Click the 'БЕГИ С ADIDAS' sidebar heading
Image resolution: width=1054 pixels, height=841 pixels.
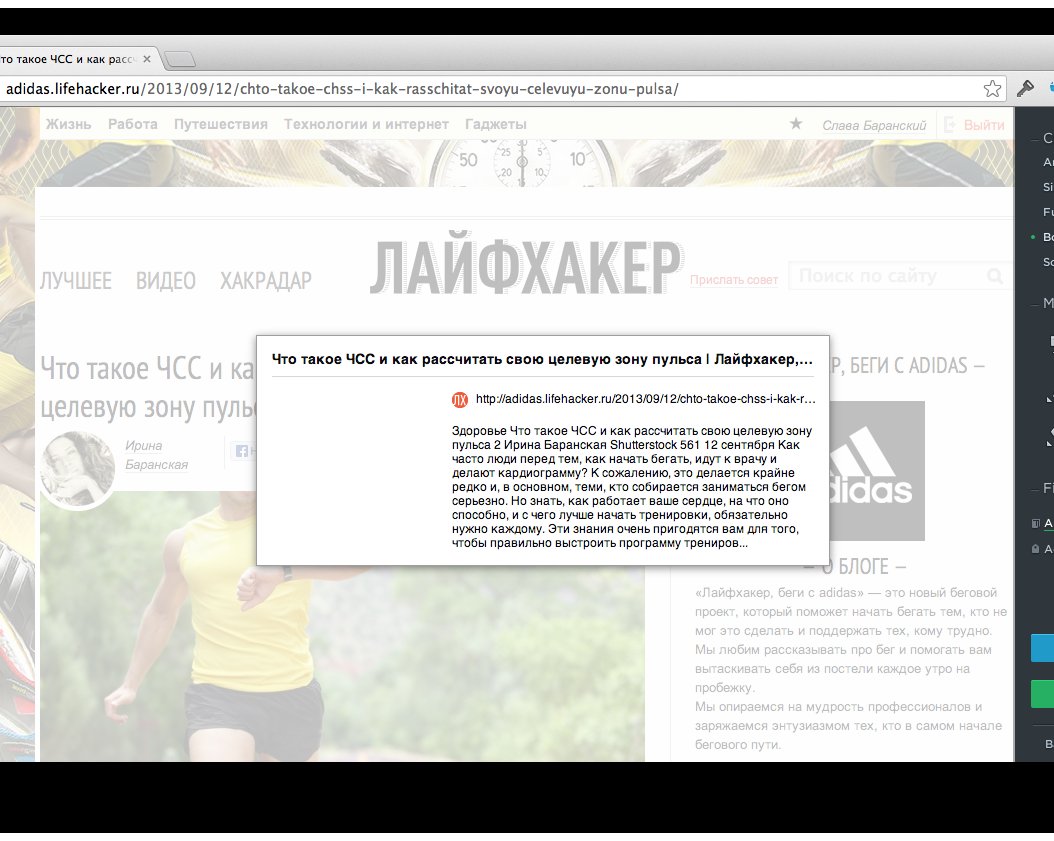[x=907, y=366]
